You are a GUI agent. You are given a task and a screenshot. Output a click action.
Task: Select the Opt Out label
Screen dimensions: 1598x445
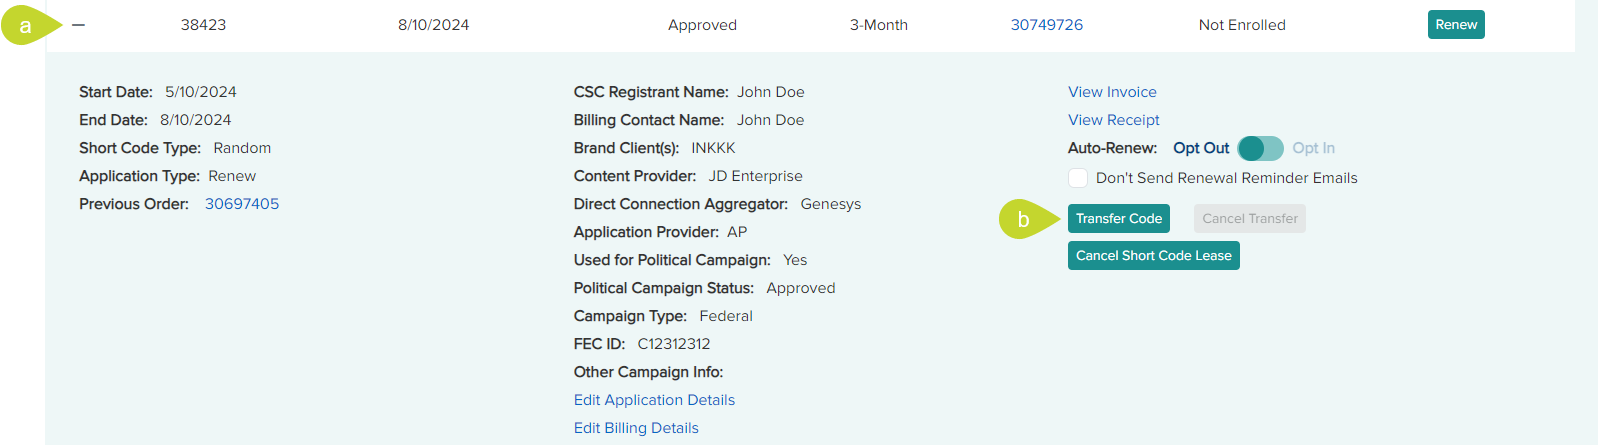tap(1201, 148)
